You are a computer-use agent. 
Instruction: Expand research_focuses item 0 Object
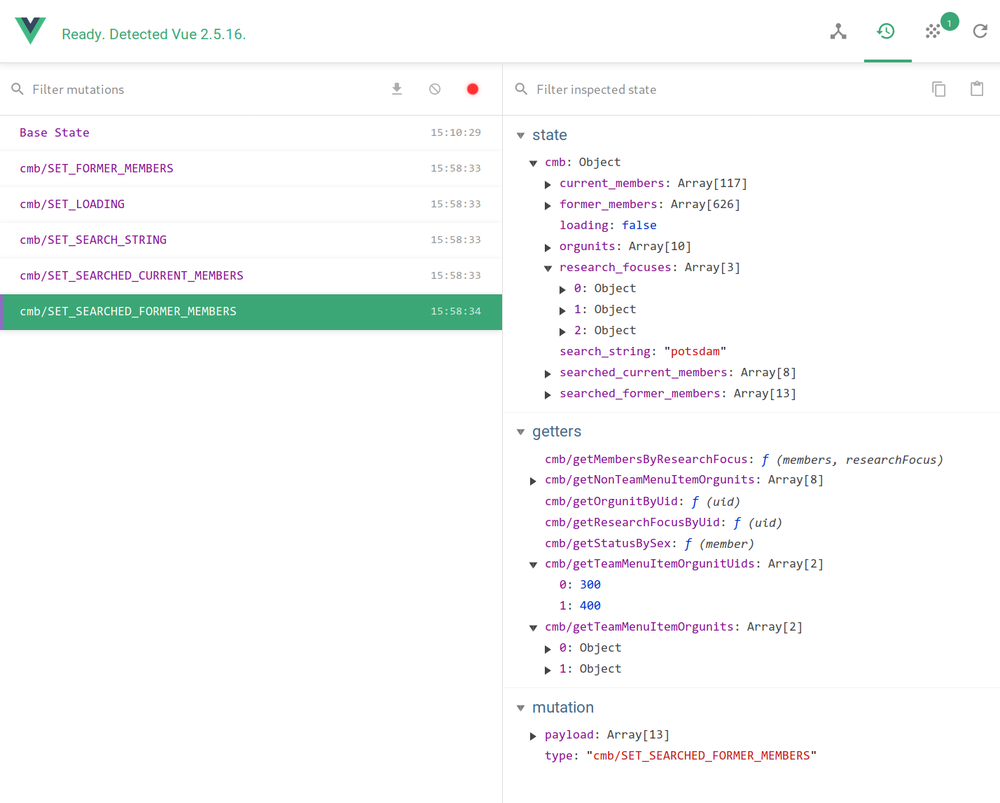tap(562, 290)
